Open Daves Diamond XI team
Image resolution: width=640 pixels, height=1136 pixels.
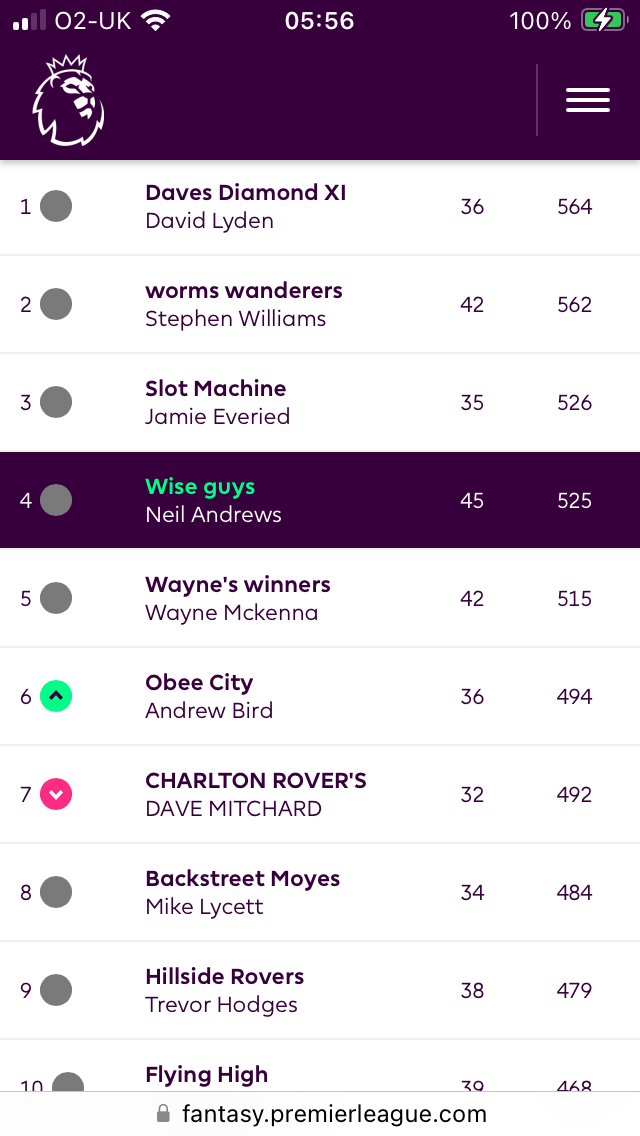pos(246,193)
